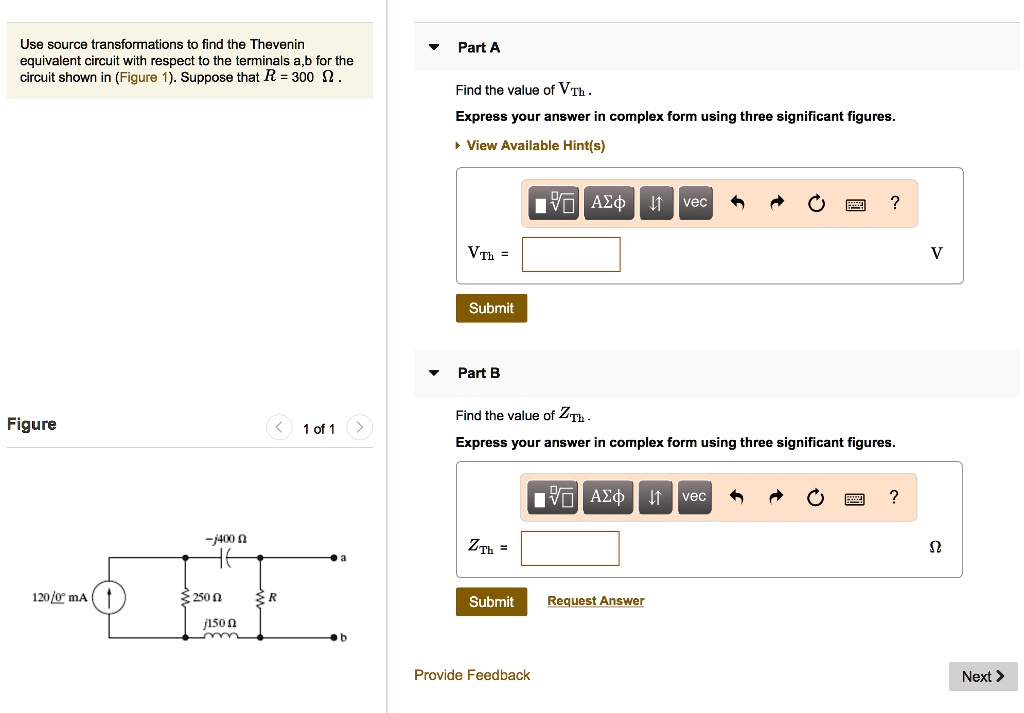The image size is (1024, 713).
Task: Focus the VTh answer input field
Action: pos(571,254)
